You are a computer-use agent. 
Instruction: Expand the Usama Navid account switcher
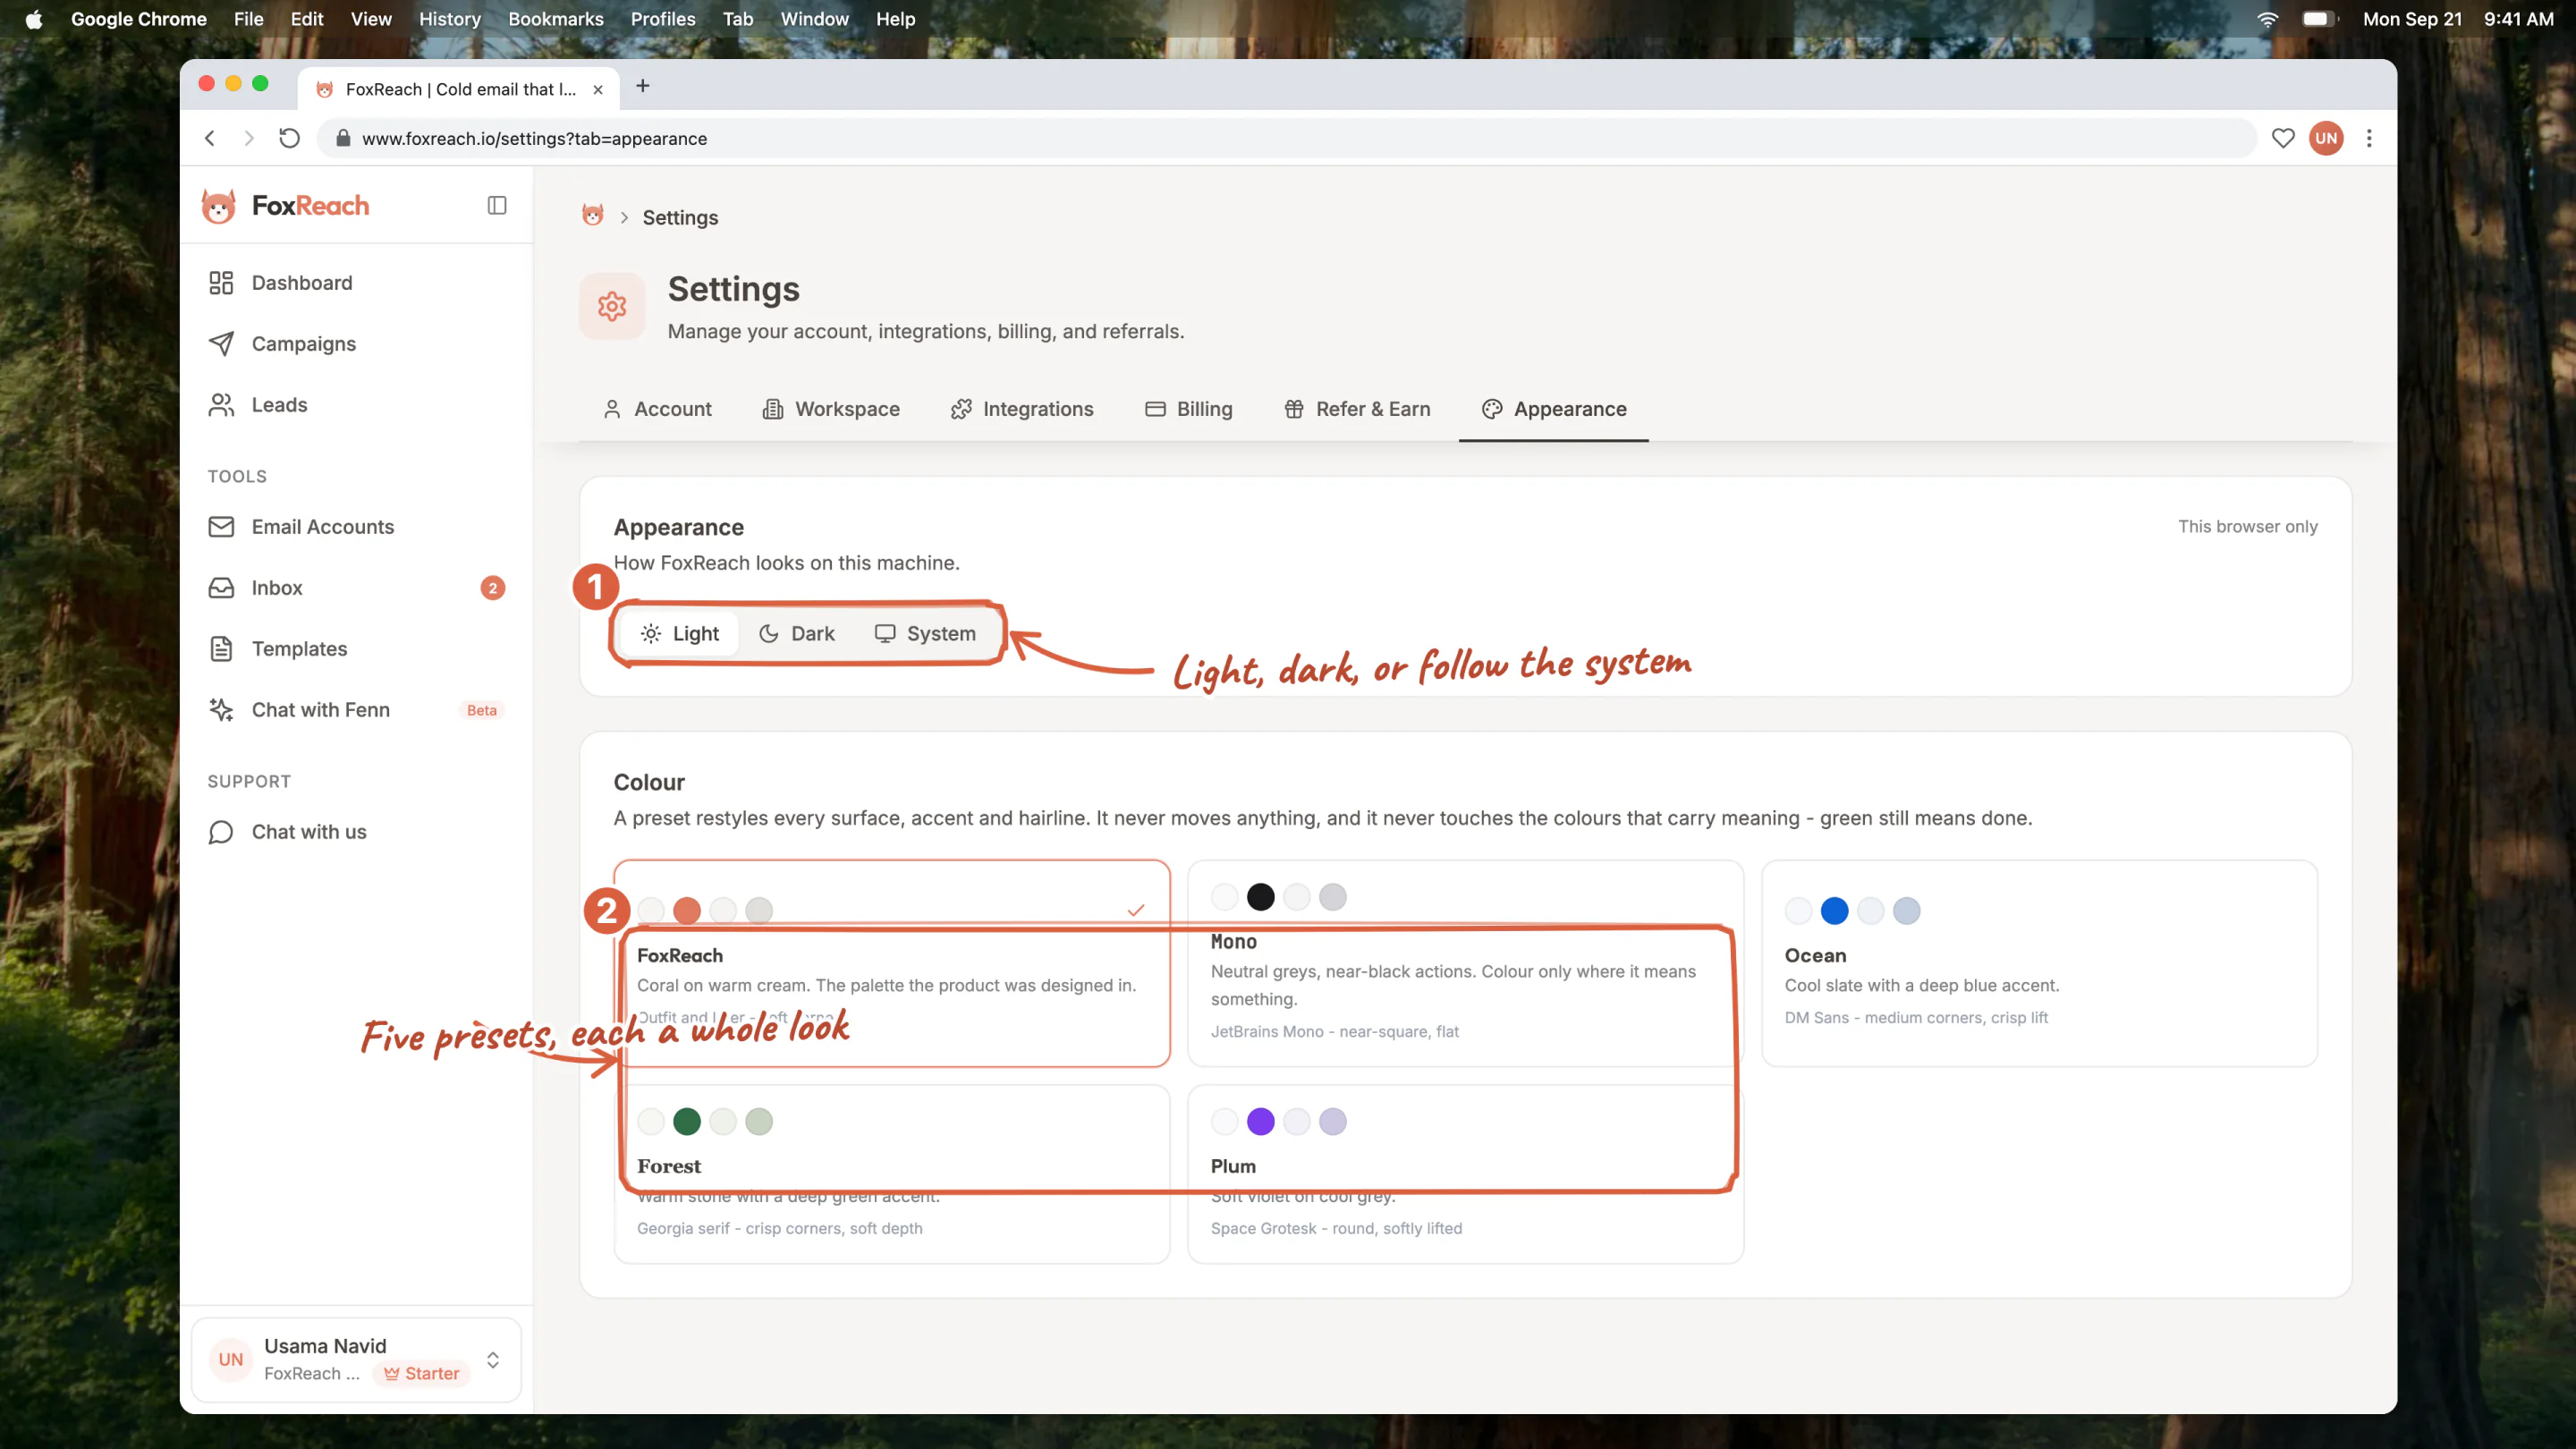click(356, 1360)
